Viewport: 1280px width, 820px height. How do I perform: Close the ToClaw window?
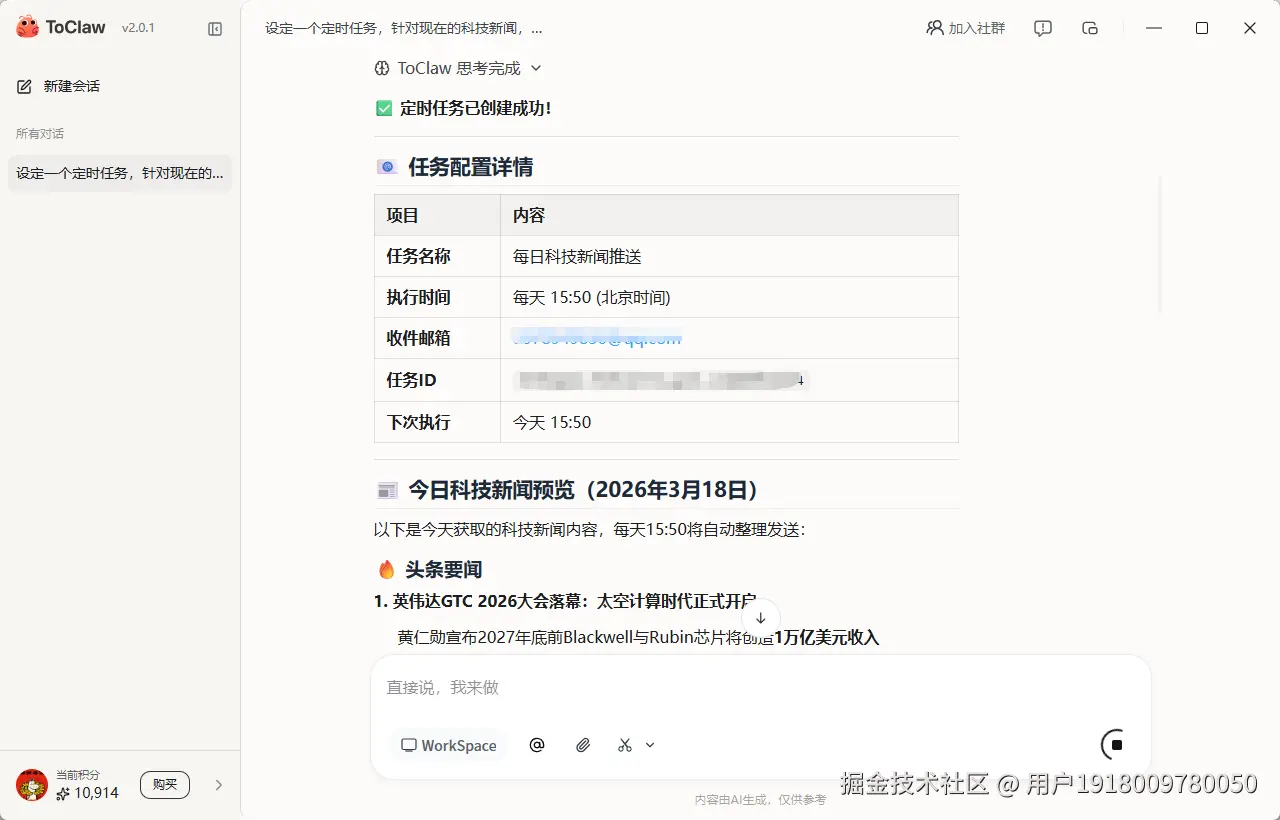click(x=1250, y=28)
